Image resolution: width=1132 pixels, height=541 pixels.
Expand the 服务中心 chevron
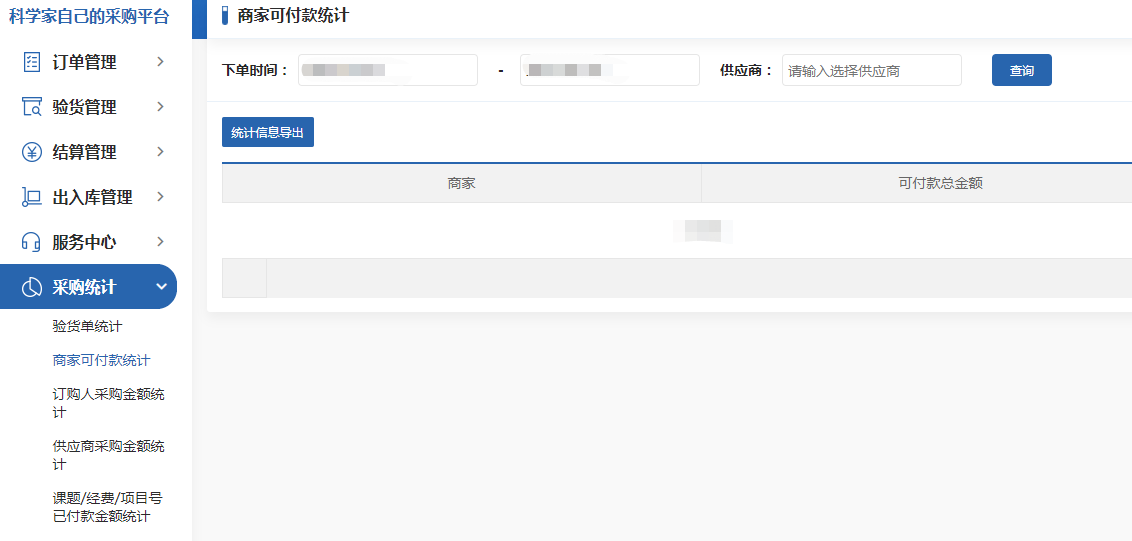click(161, 242)
